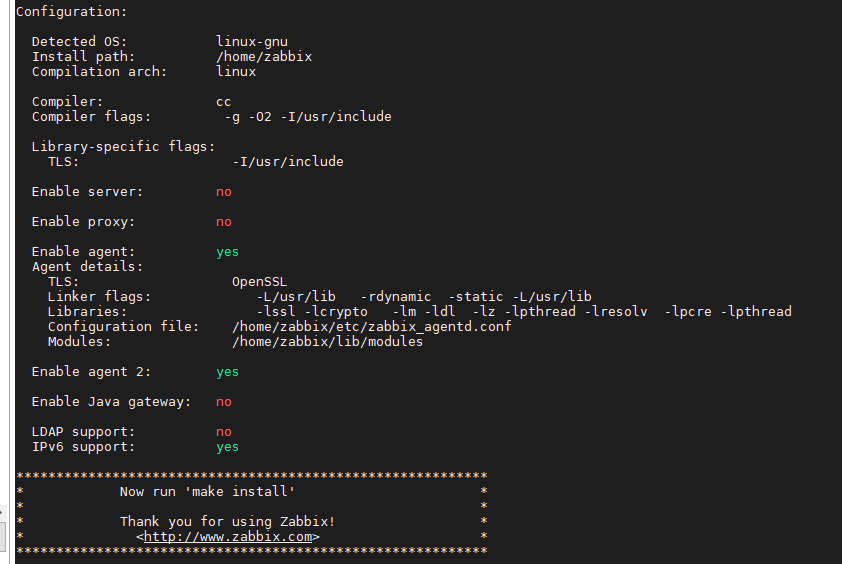842x564 pixels.
Task: Click the 'no' value for LDAP support
Action: click(224, 432)
